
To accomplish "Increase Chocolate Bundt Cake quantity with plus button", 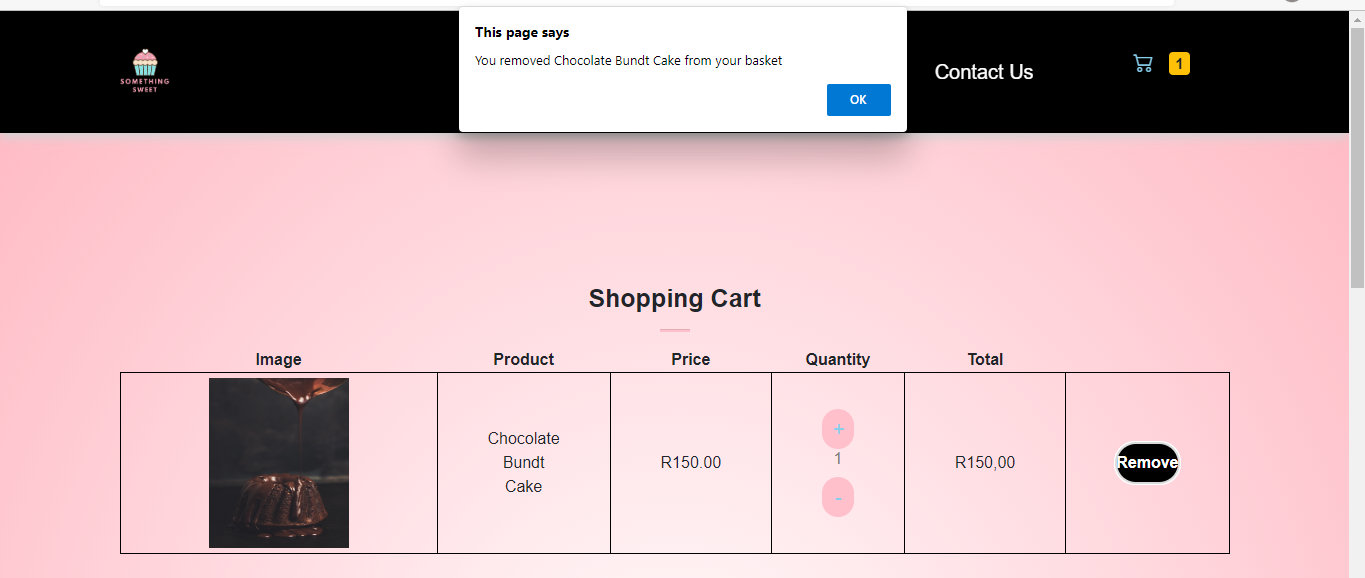I will pos(837,428).
